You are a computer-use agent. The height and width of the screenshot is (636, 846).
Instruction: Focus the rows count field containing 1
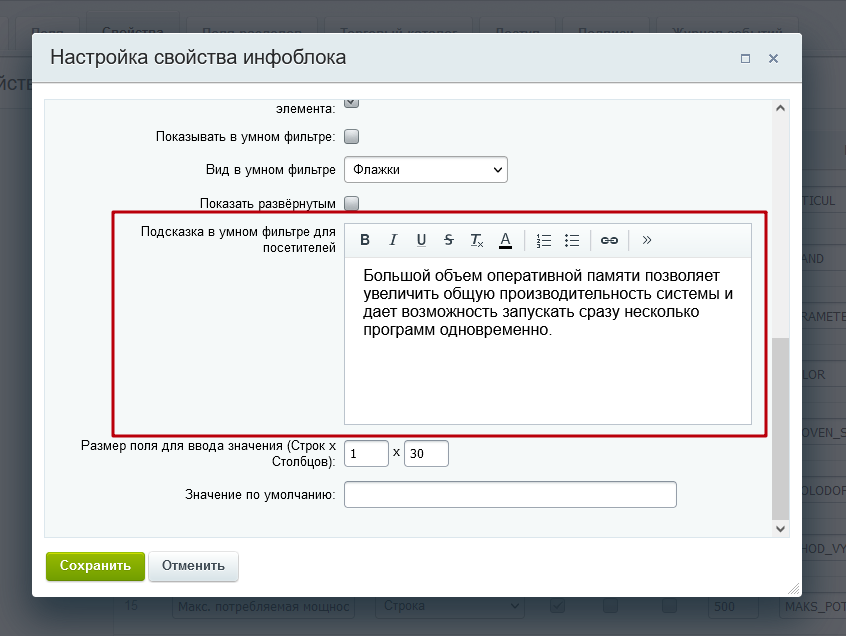click(366, 454)
